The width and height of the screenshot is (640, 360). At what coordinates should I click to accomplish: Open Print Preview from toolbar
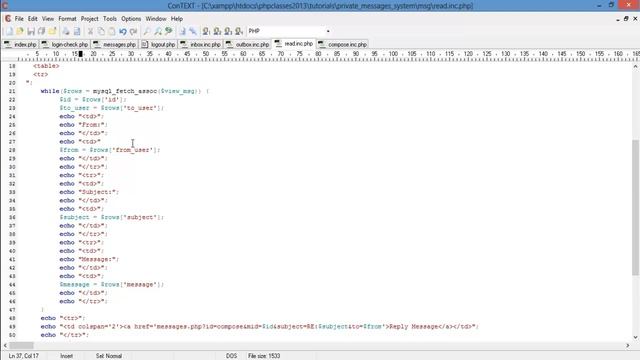tap(76, 31)
